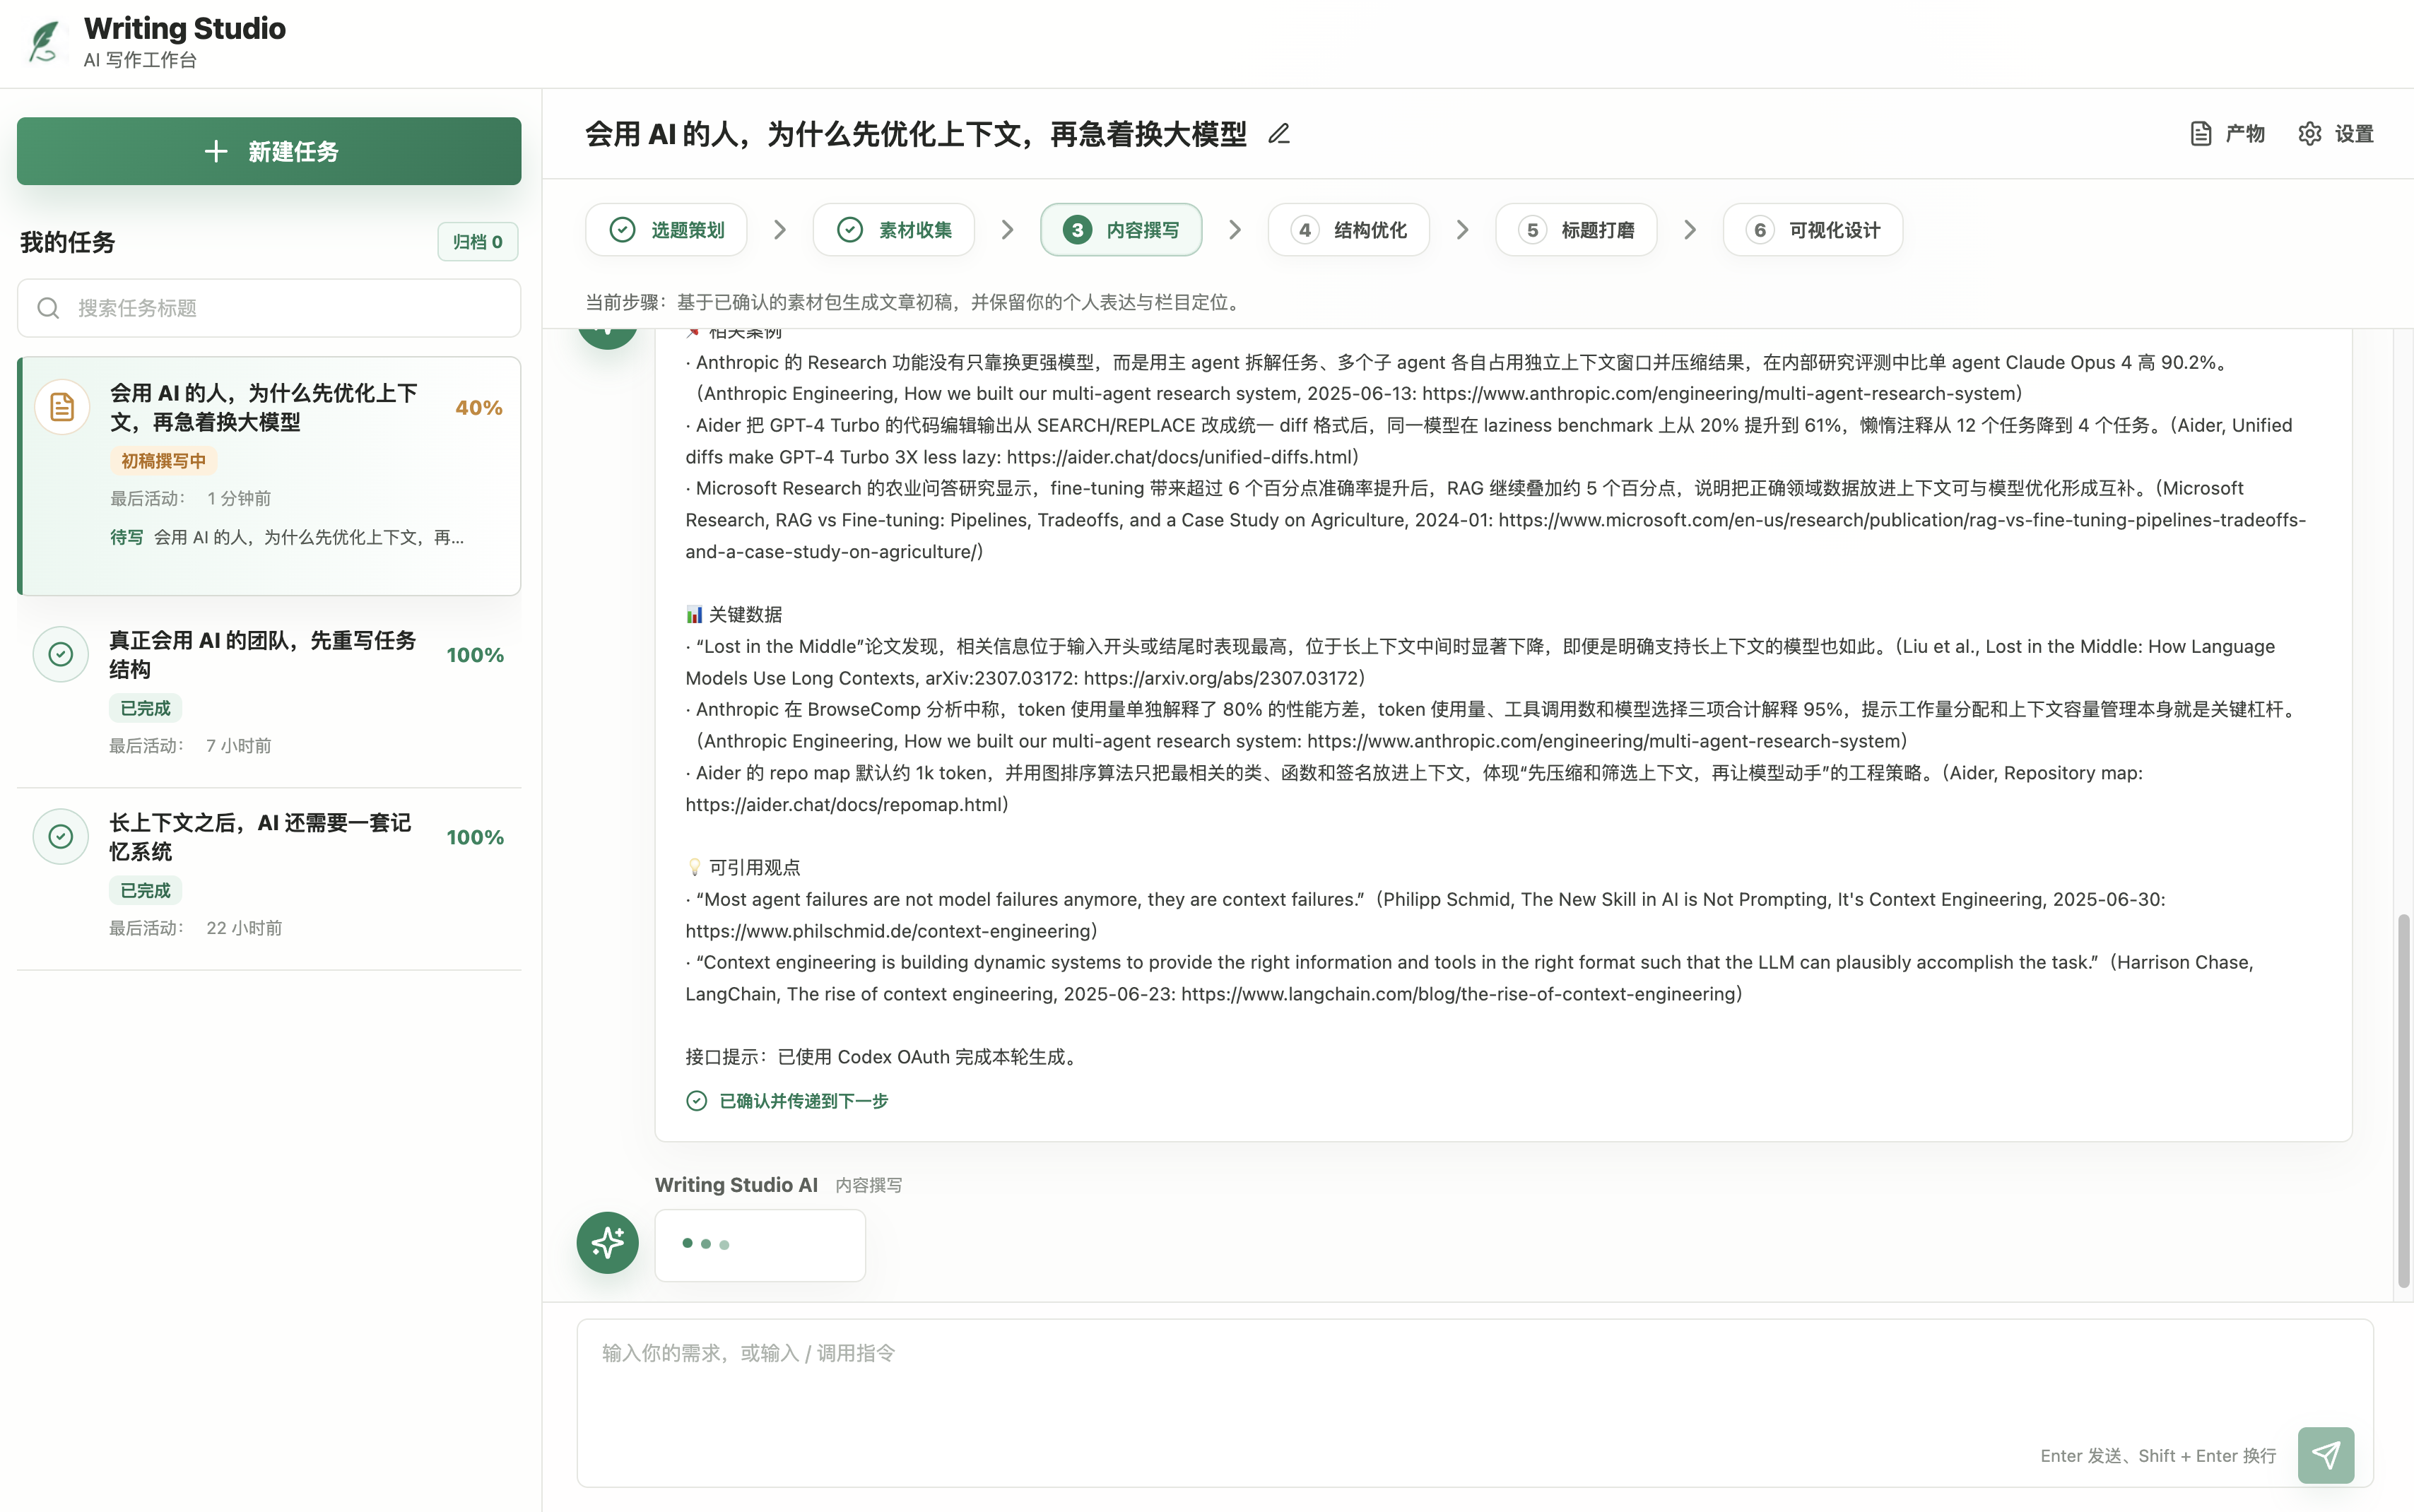Click the chat area vertical scrollbar thumb

tap(2404, 1100)
